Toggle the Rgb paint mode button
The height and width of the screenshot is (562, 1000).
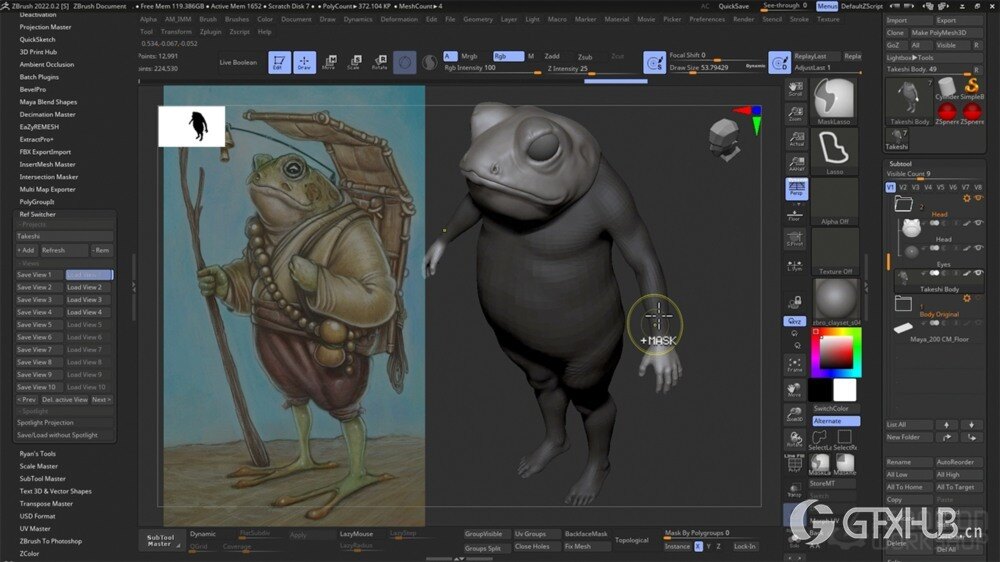[507, 56]
